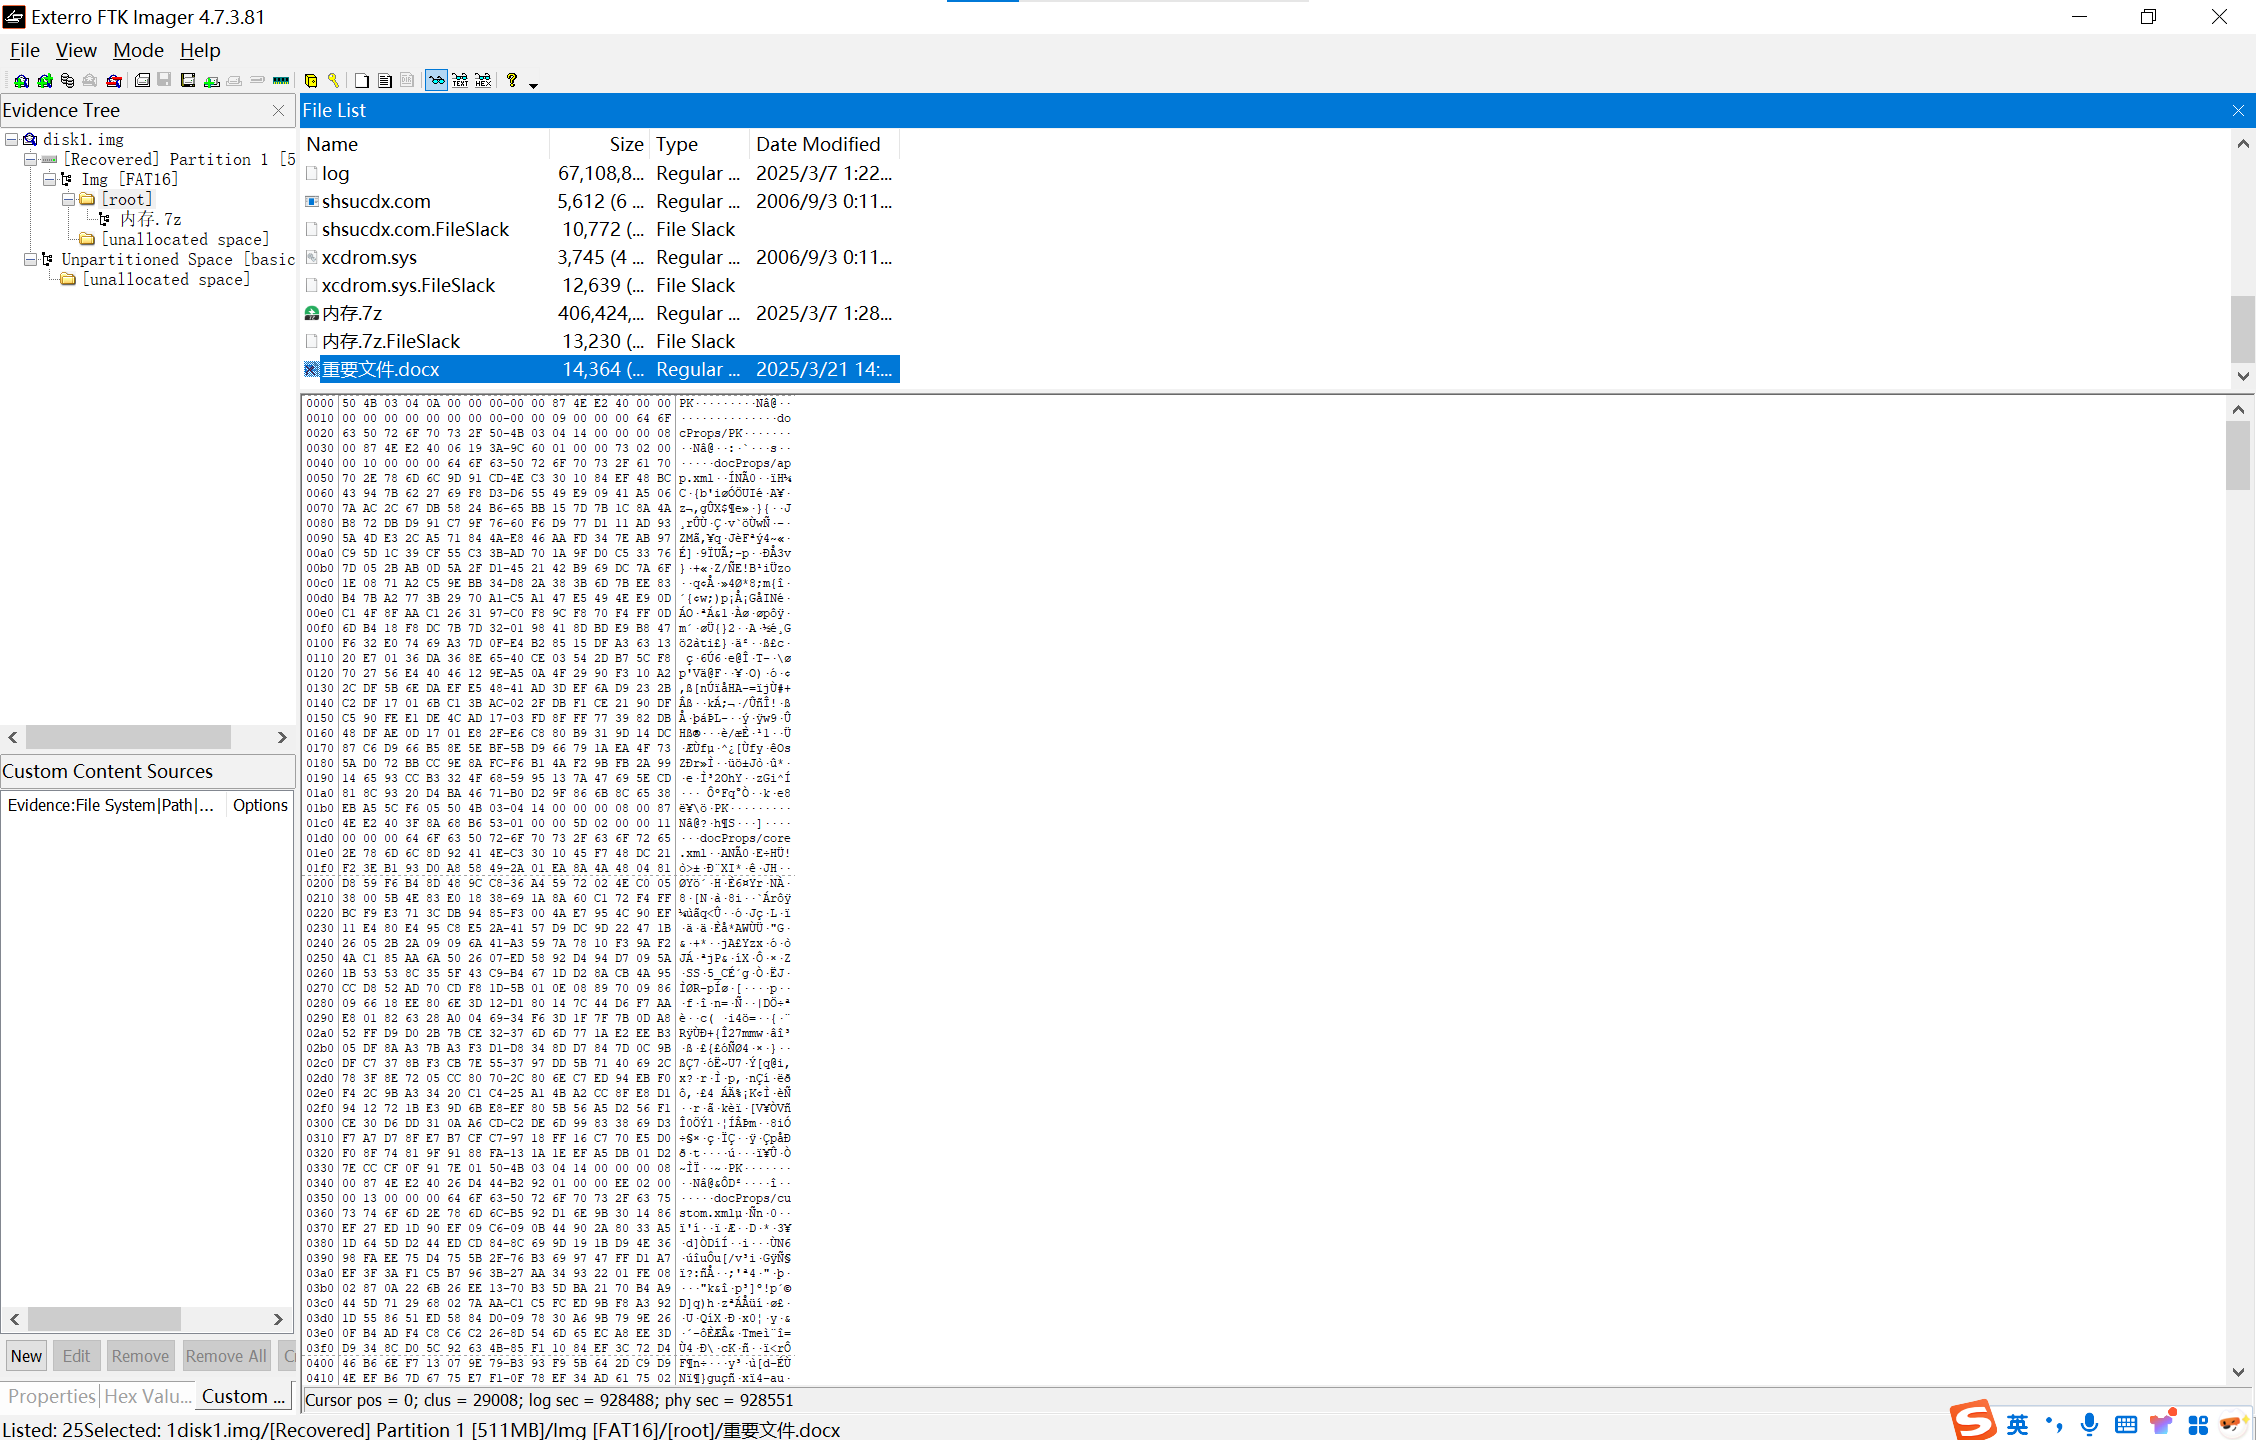Image resolution: width=2256 pixels, height=1440 pixels.
Task: Click the Remove All Evidence Items icon
Action: point(113,81)
